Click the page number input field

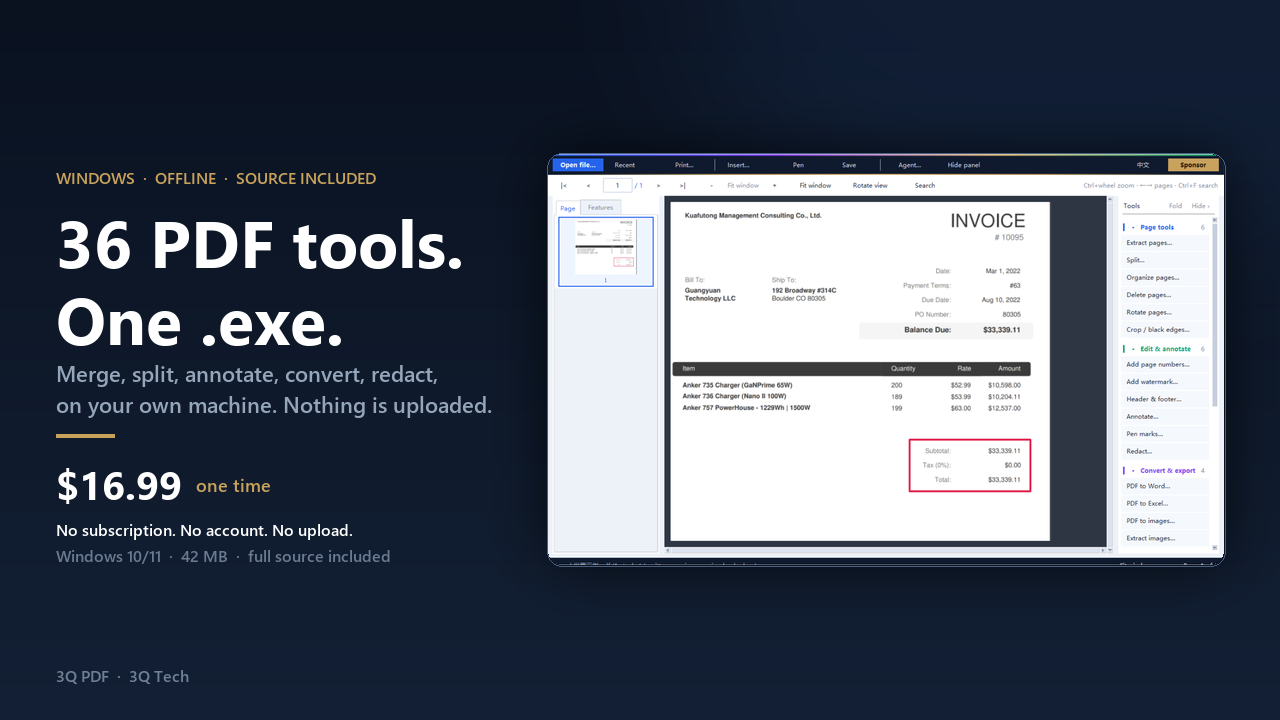click(x=617, y=185)
